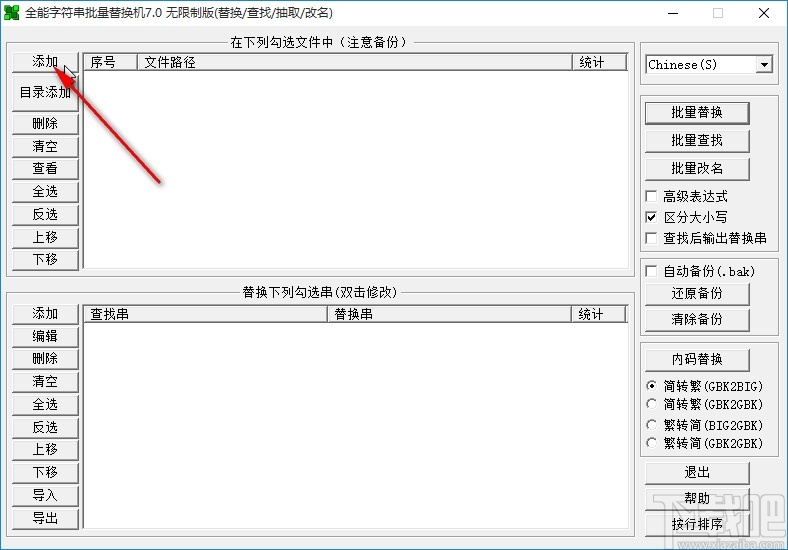This screenshot has width=788, height=550.
Task: Toggle 查找后输出替换串 checkbox
Action: 651,238
